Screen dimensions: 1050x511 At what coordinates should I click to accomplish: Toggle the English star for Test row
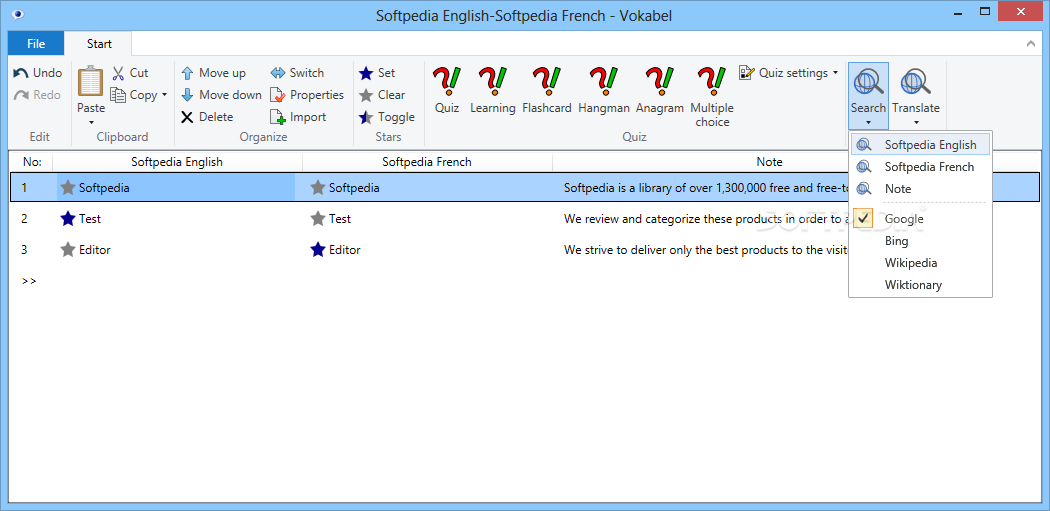tap(68, 218)
